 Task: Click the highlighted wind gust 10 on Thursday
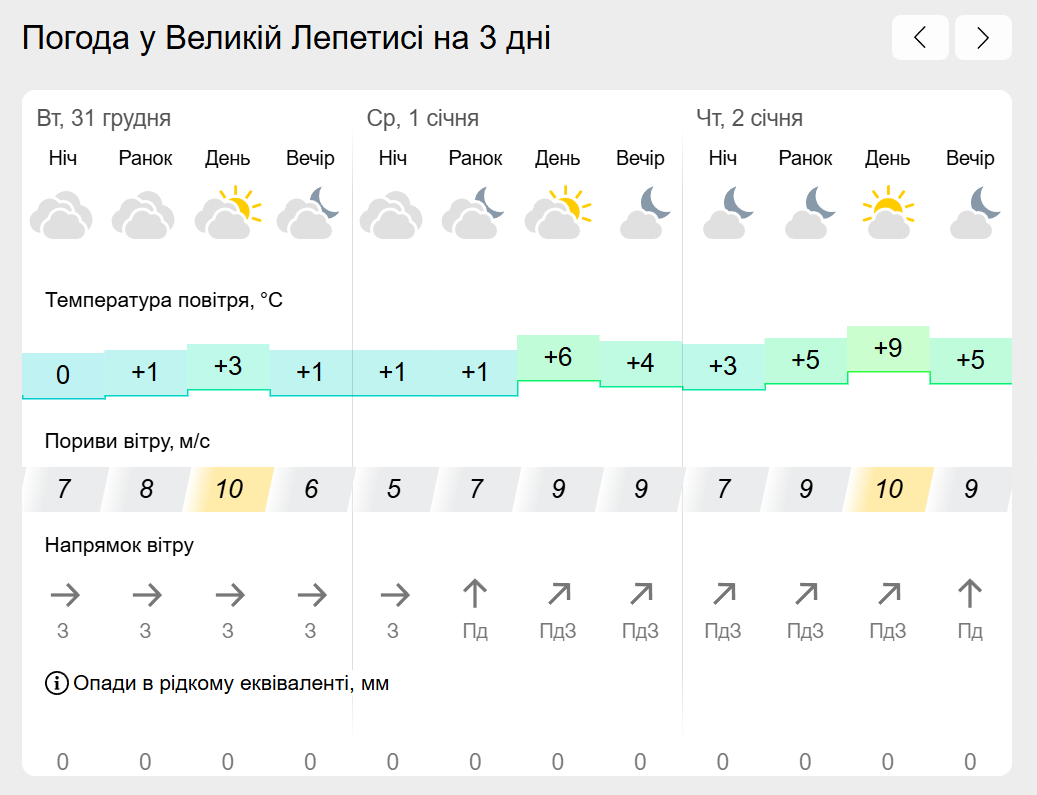pos(888,489)
